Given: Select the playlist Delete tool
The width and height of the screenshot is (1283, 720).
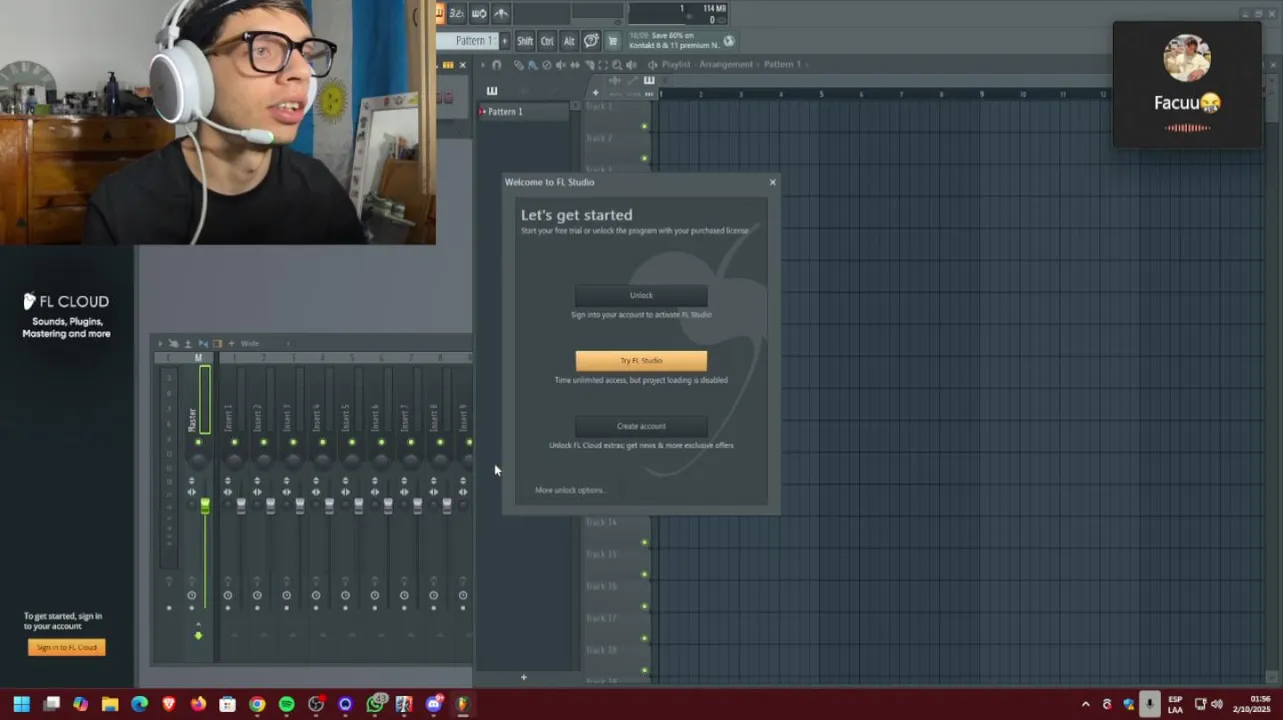Looking at the screenshot, I should point(547,64).
